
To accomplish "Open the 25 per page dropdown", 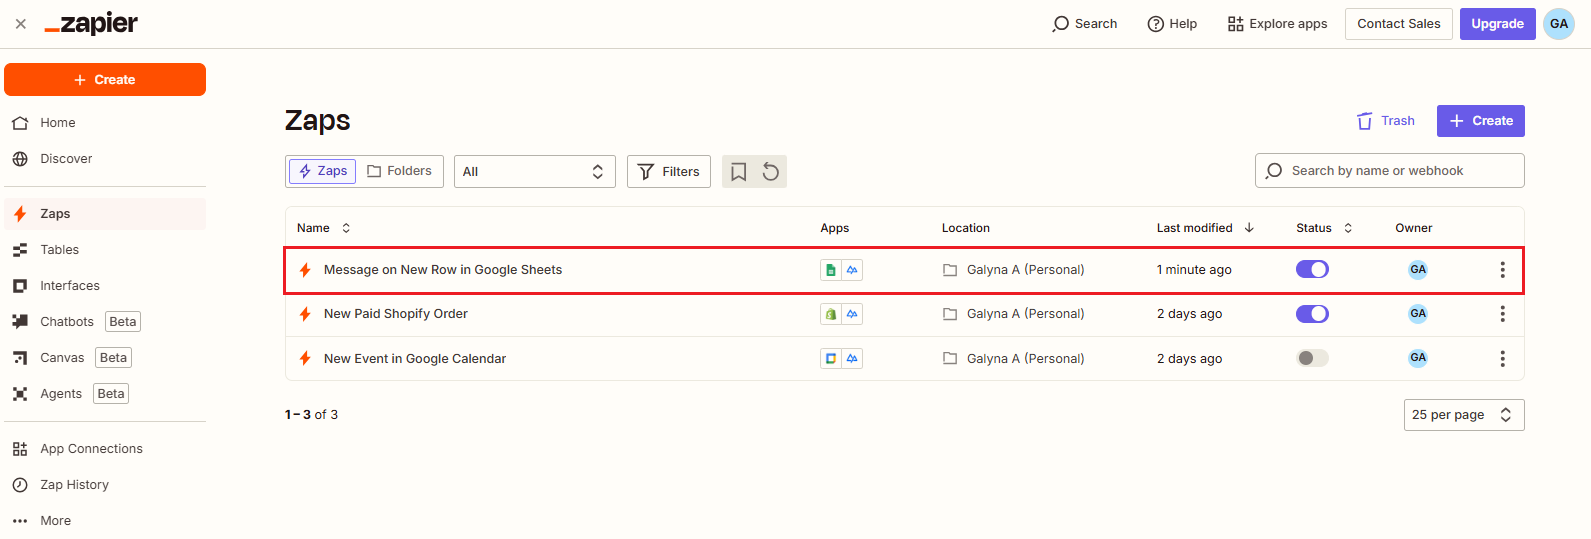I will point(1464,415).
